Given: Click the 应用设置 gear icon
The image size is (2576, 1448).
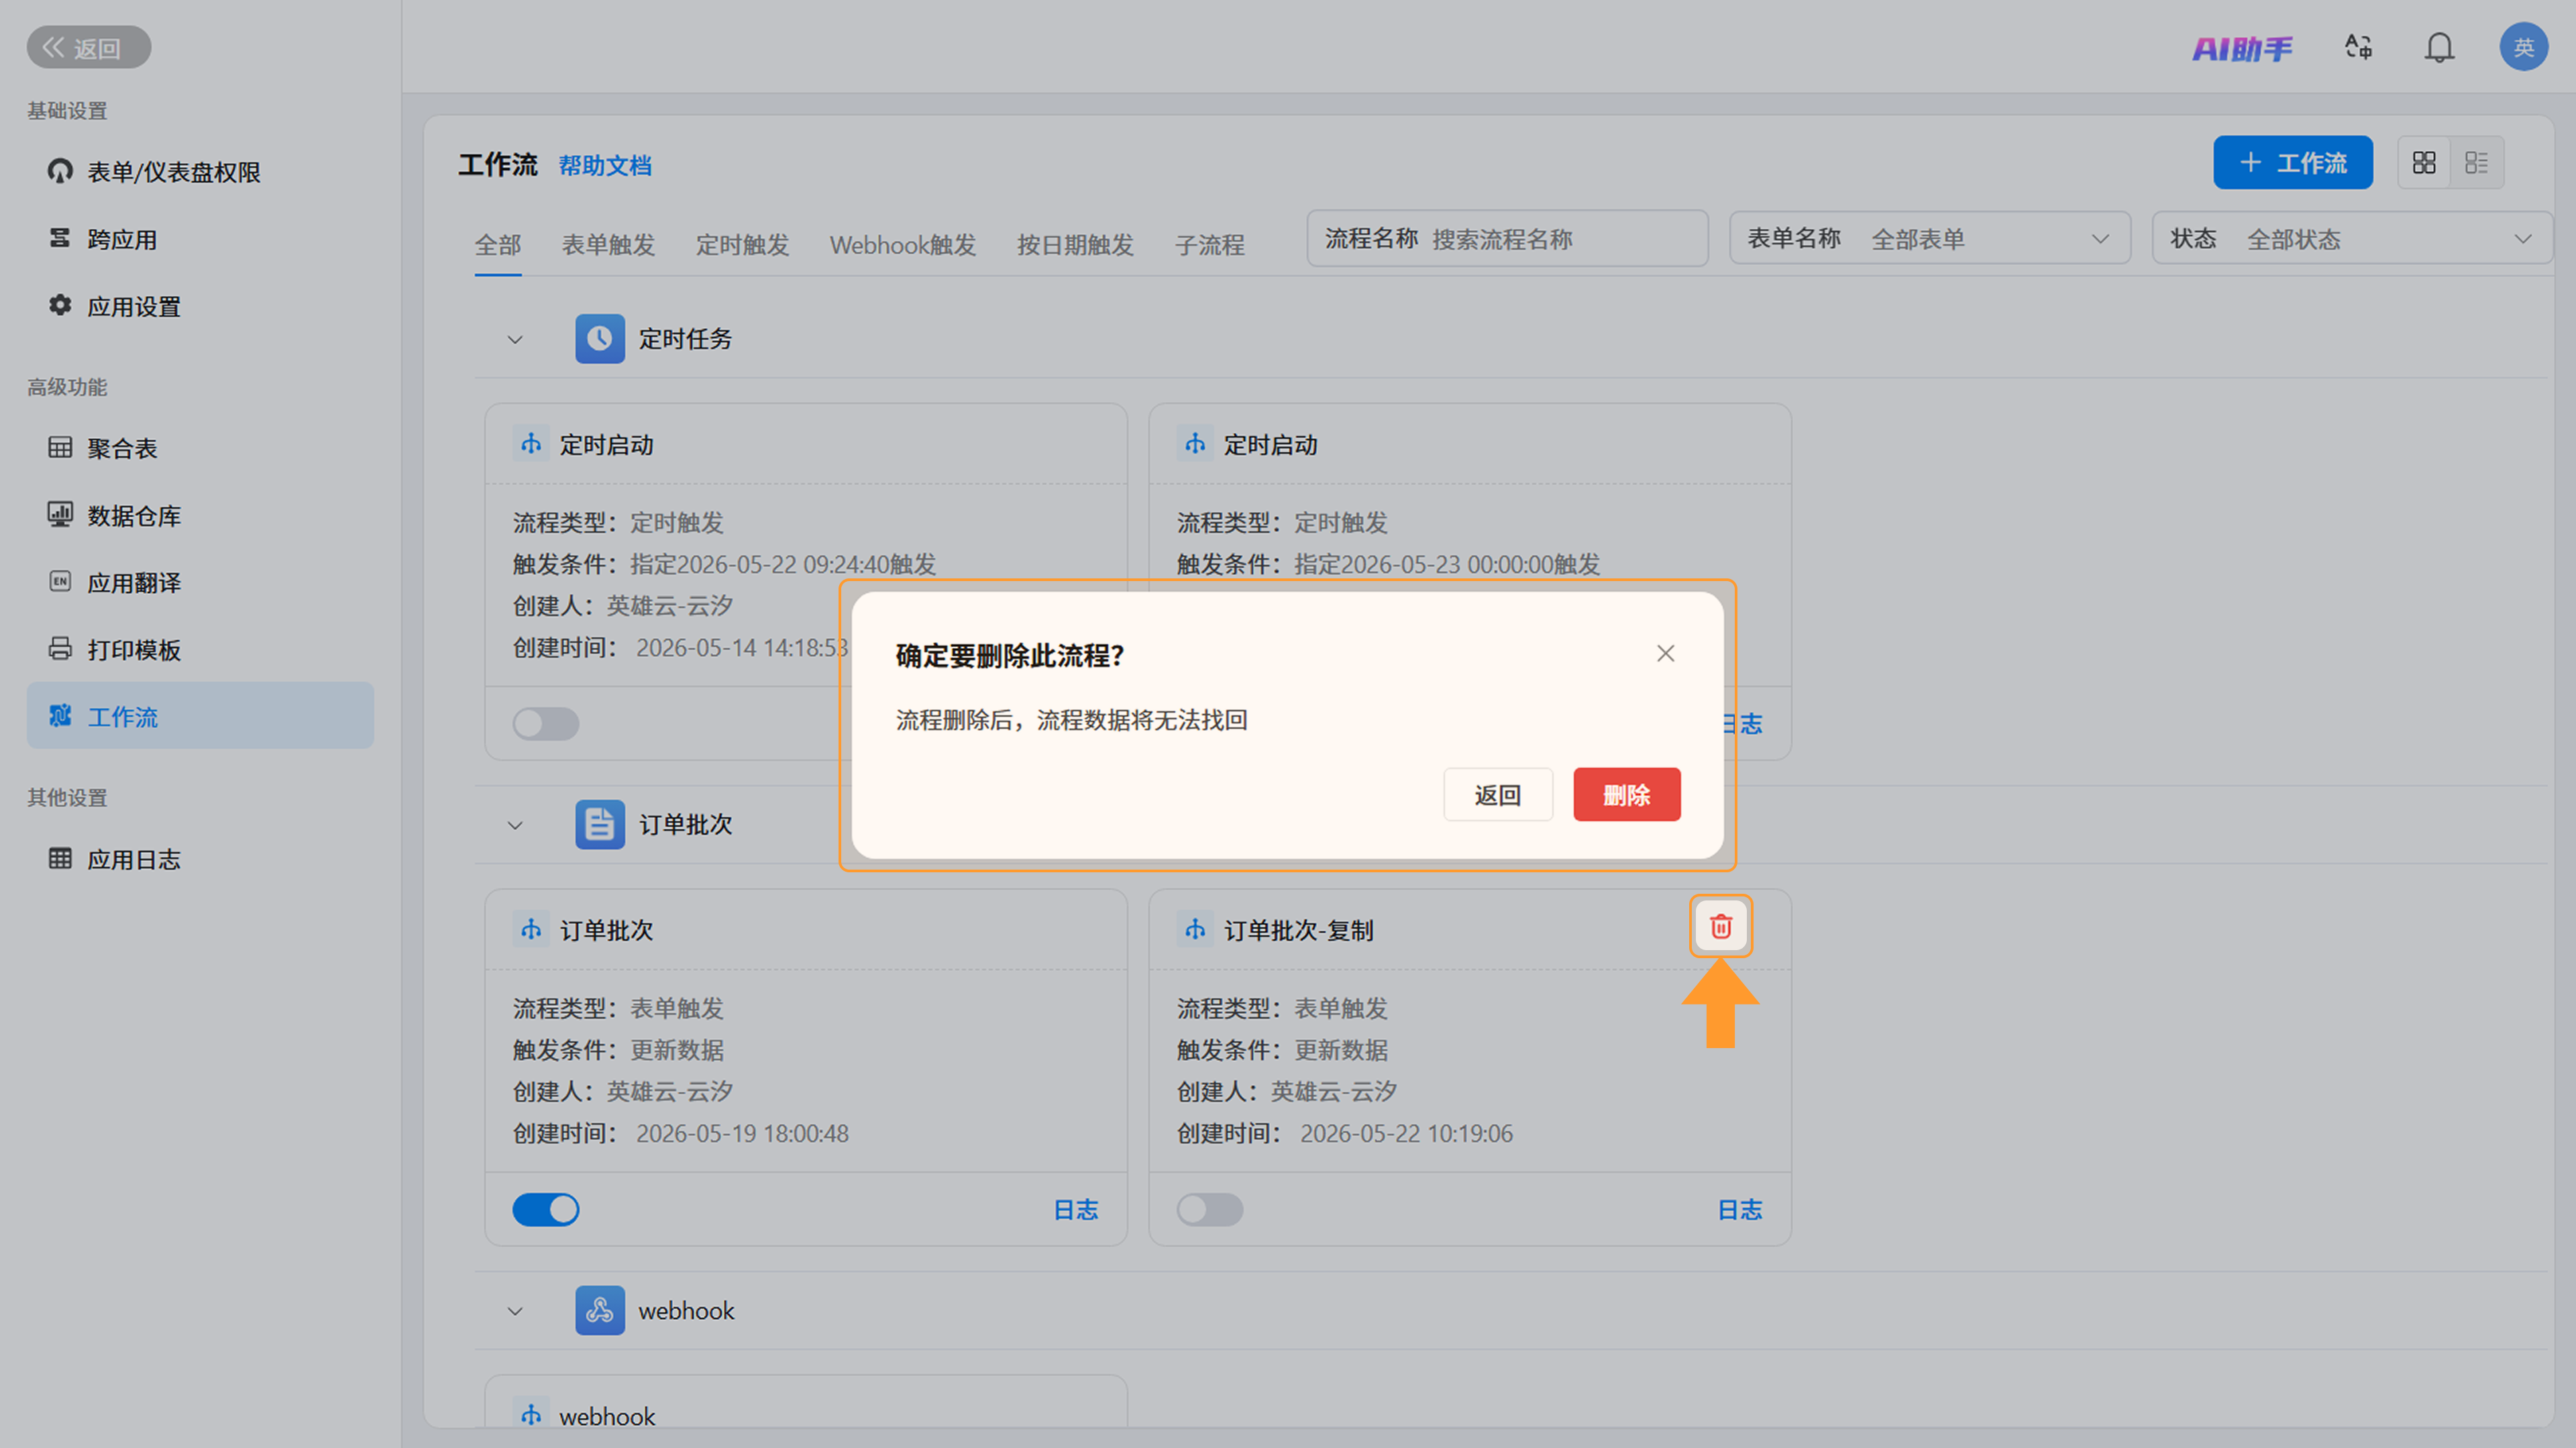Looking at the screenshot, I should click(60, 305).
